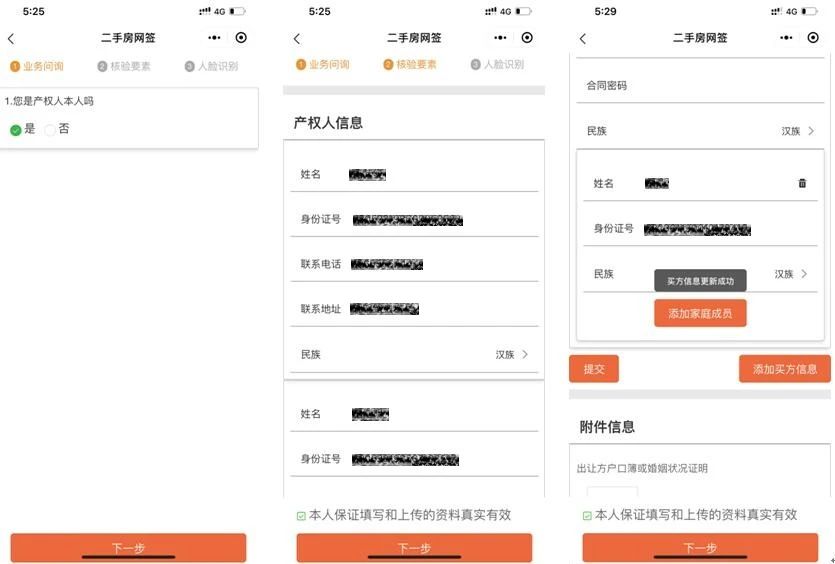Viewport: 835px width, 564px height.
Task: Select step 人脸识别 in middle screen
Action: coord(497,64)
